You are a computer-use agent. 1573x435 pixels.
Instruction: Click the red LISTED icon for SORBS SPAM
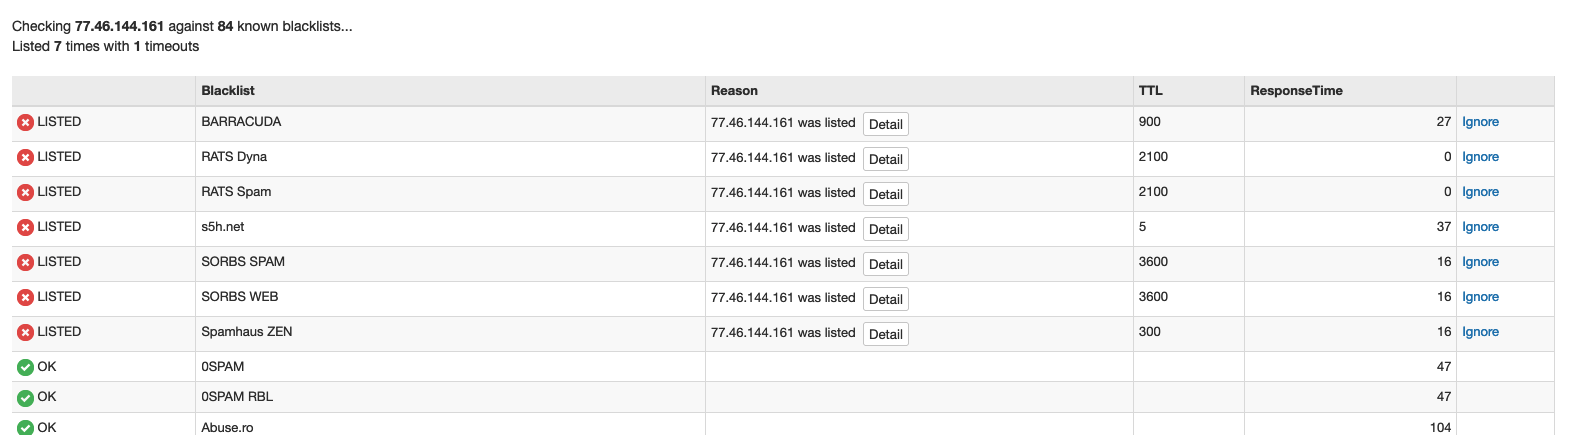25,262
